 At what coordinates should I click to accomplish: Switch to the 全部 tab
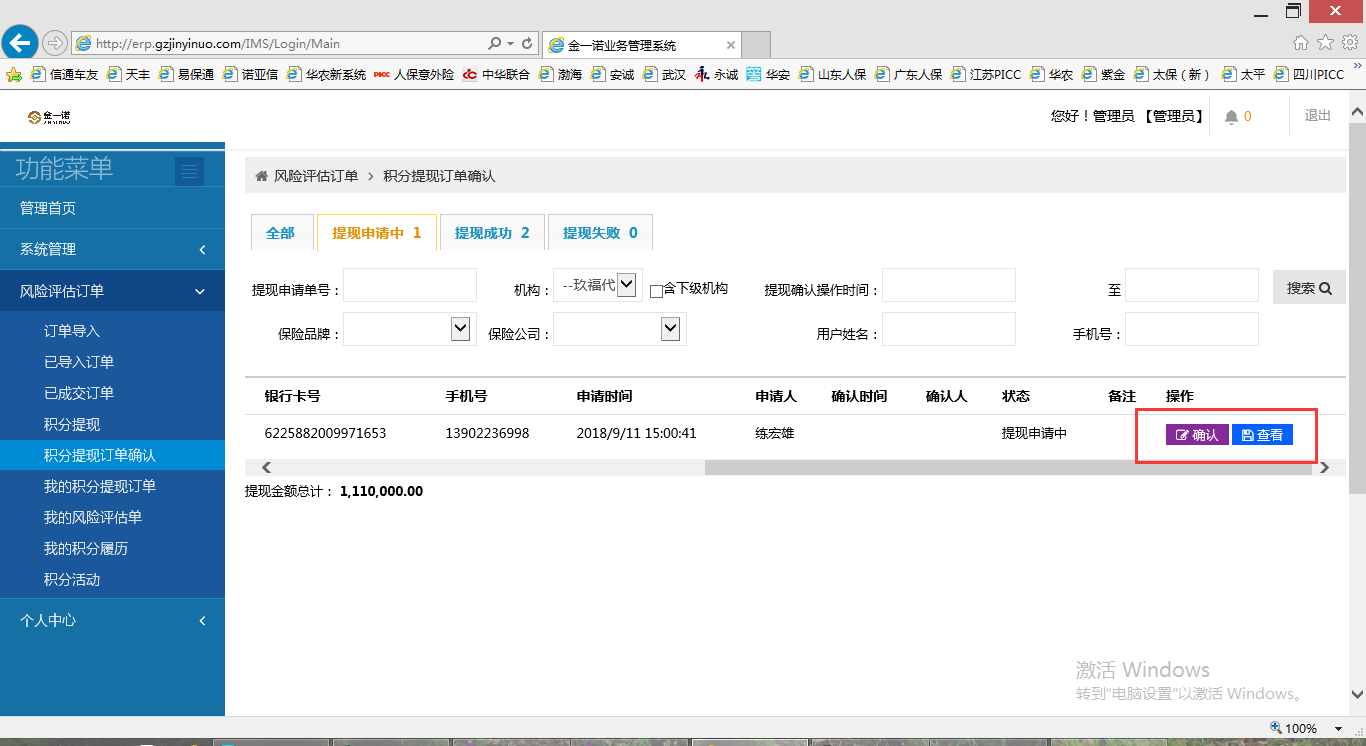pos(281,233)
